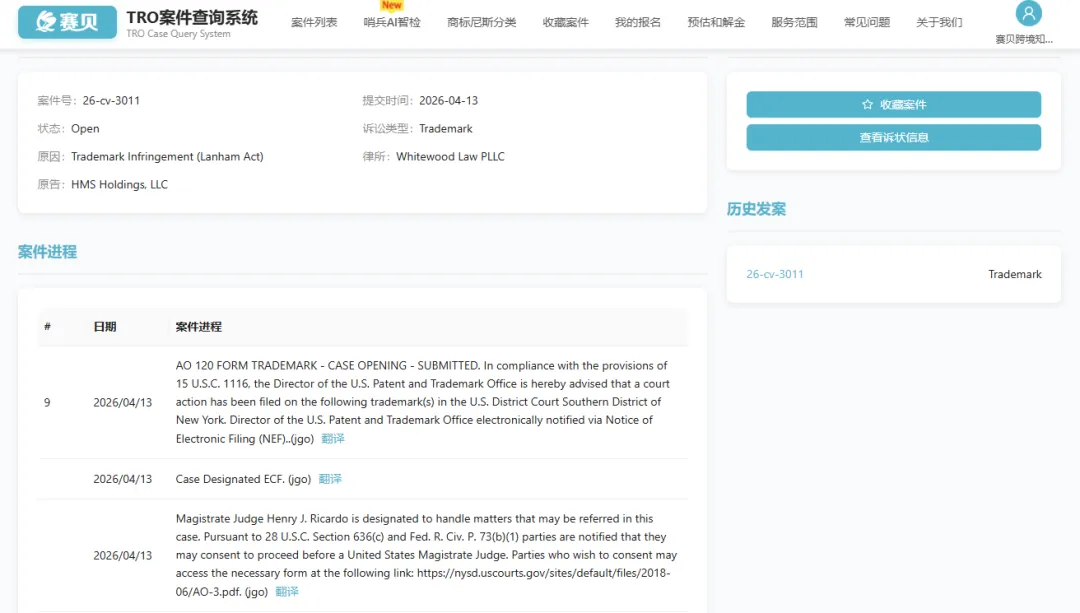This screenshot has width=1080, height=613.
Task: Select the submission date 2026-04-13
Action: [448, 101]
